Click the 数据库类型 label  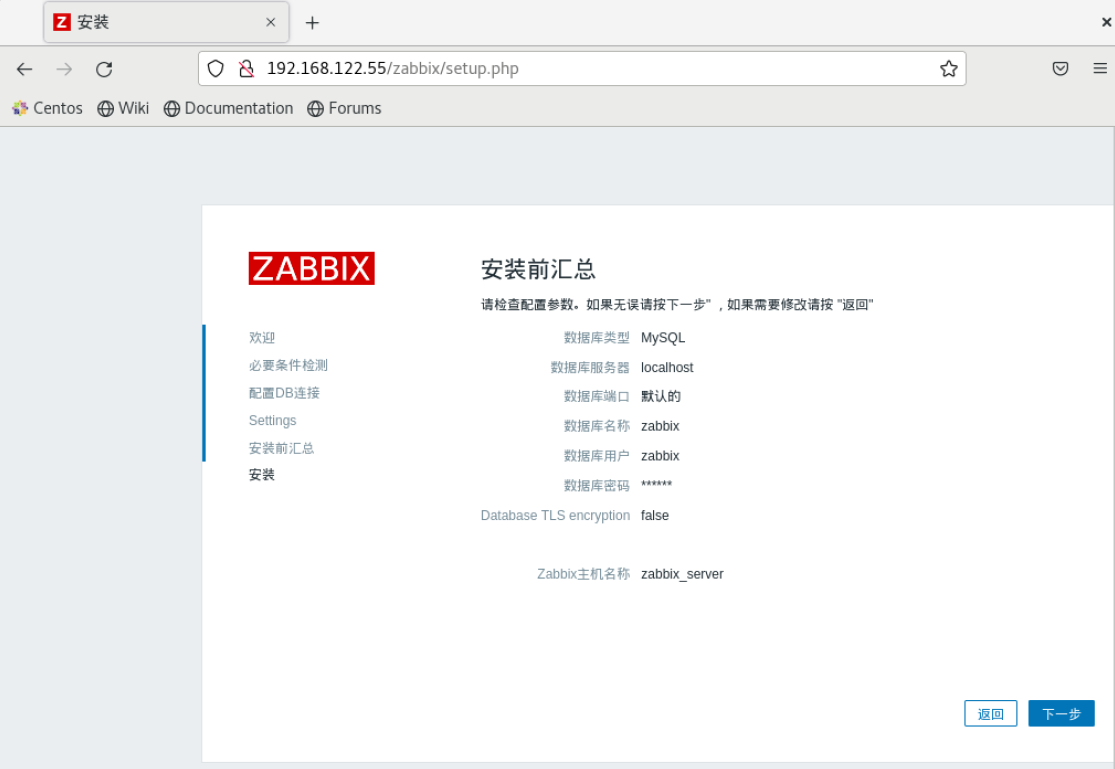coord(597,338)
